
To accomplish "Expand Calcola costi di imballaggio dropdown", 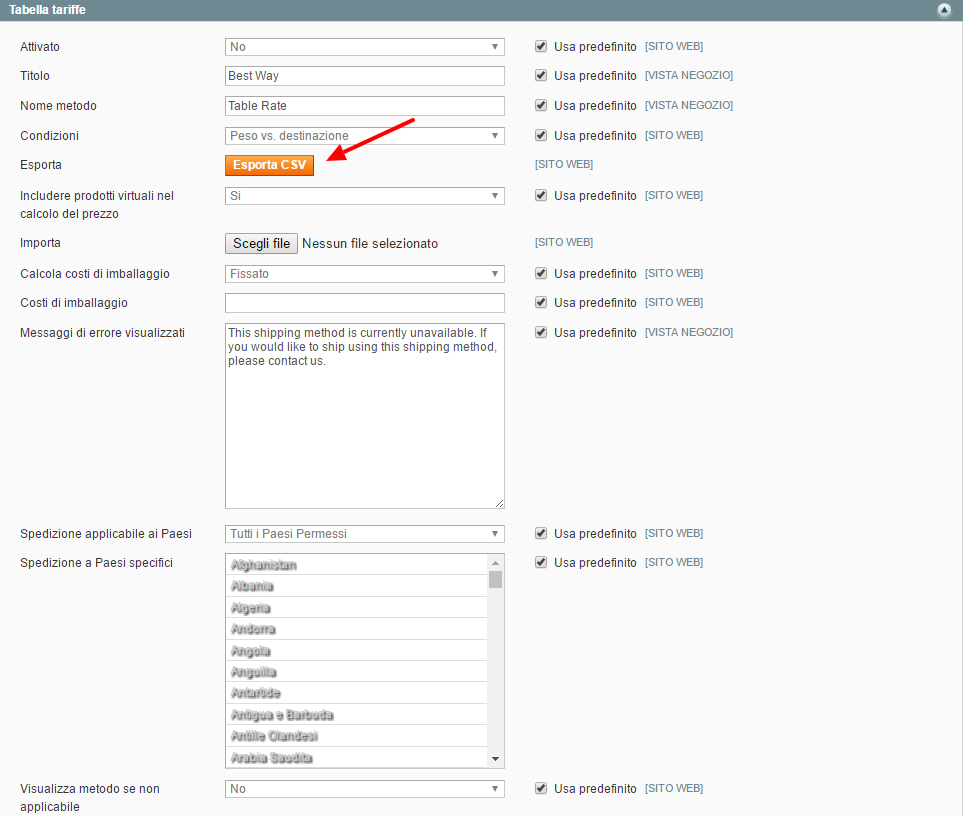I will (x=364, y=274).
